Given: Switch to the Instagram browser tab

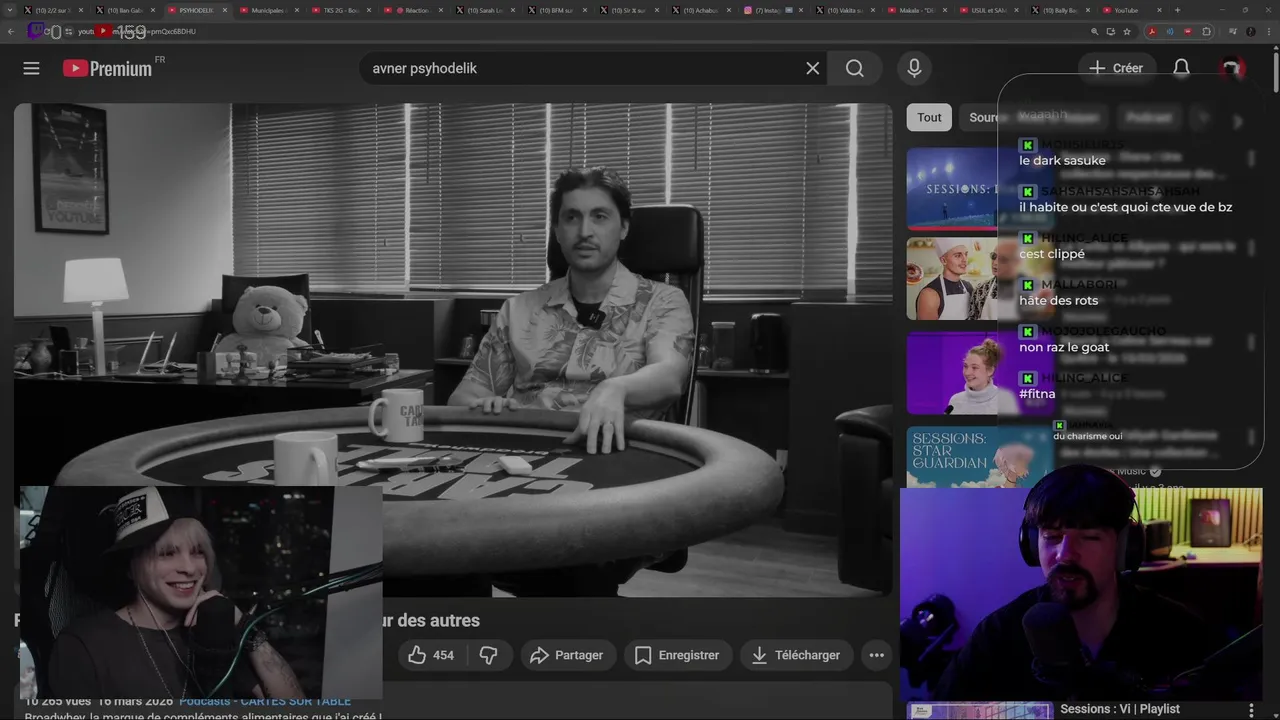Looking at the screenshot, I should (772, 10).
